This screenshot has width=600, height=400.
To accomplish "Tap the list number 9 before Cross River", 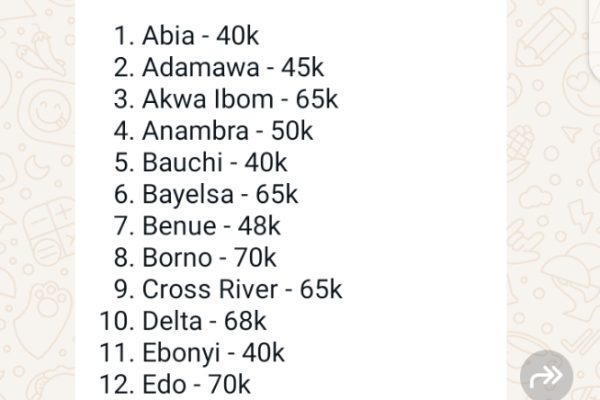I will [124, 289].
